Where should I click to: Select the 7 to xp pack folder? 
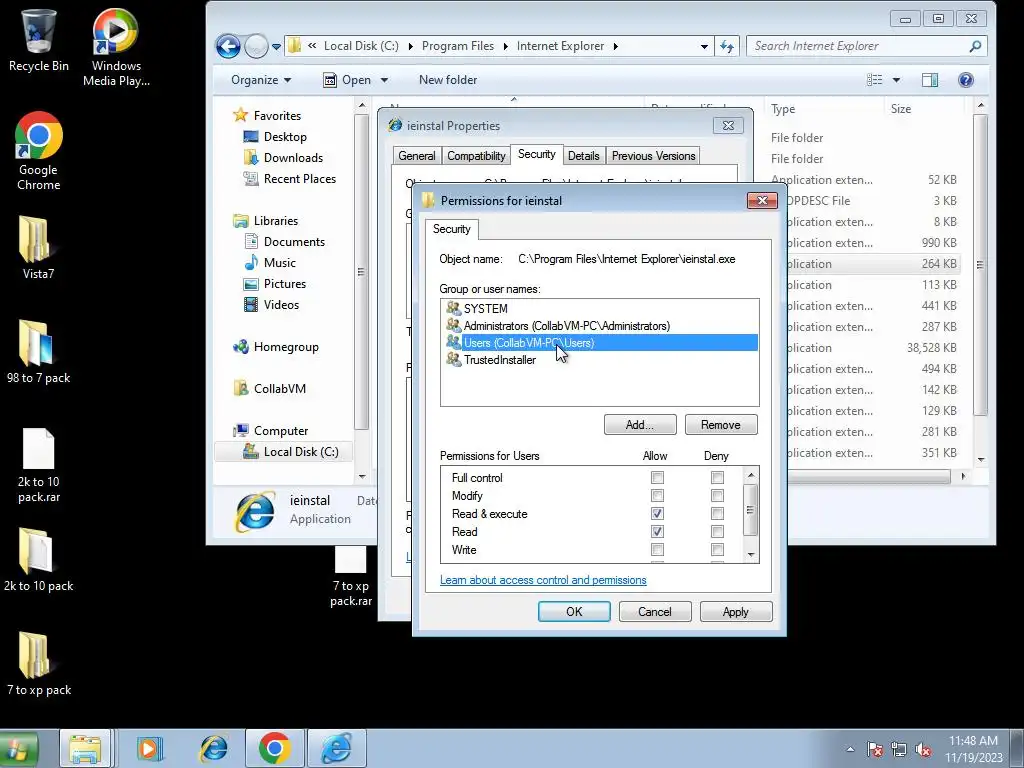(39, 664)
